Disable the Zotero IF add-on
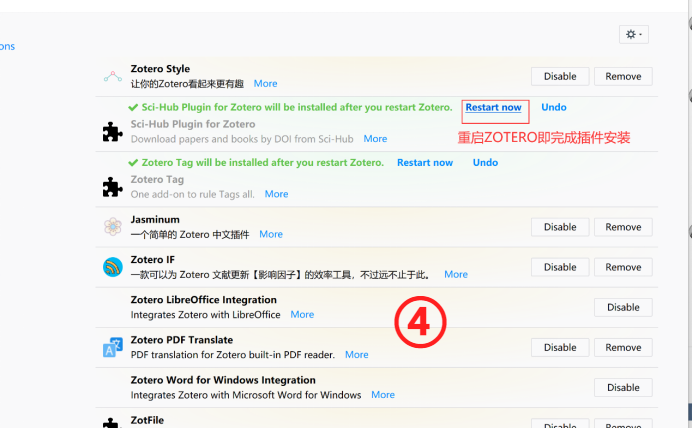 tap(560, 268)
